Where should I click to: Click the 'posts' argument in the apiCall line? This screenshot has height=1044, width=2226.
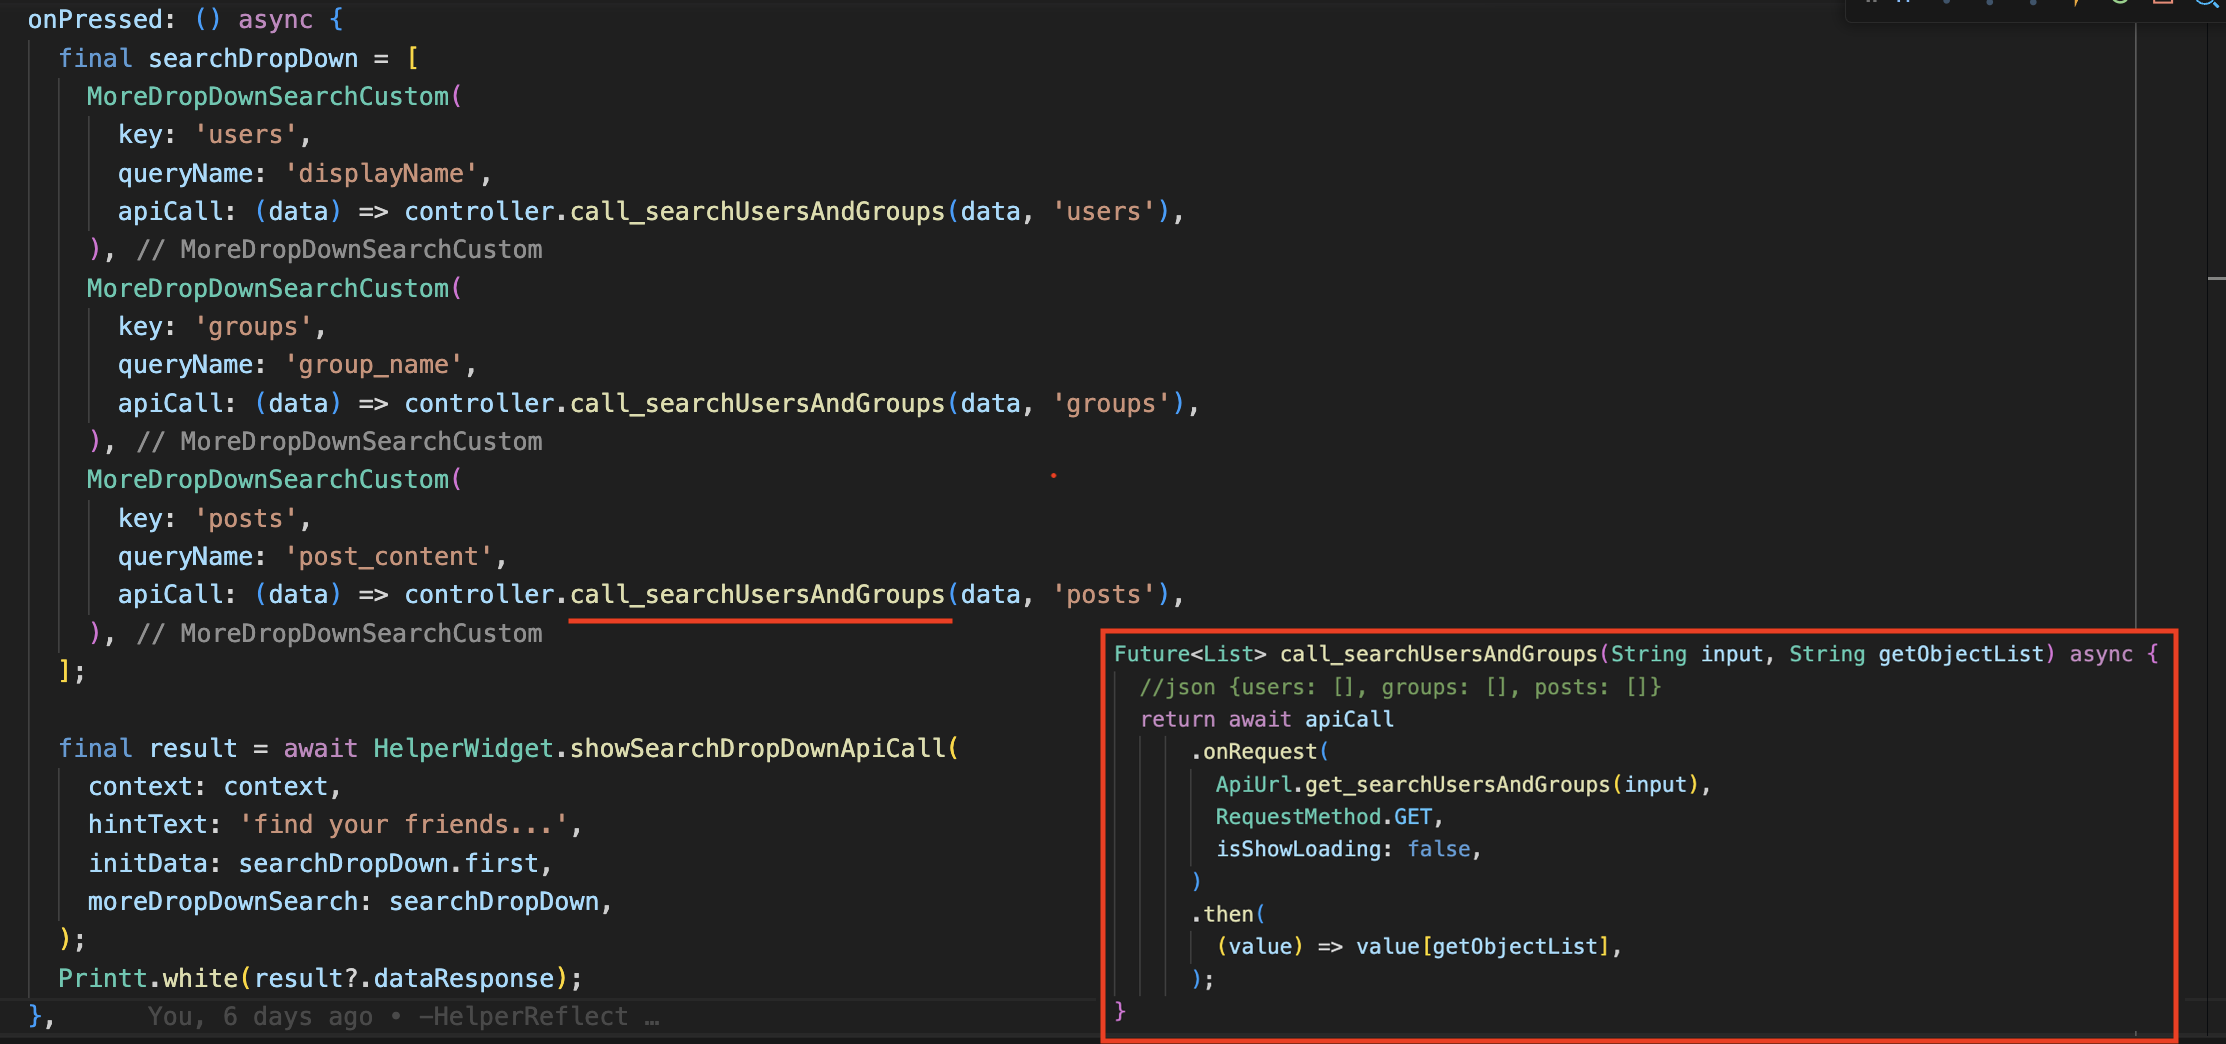pos(1104,594)
